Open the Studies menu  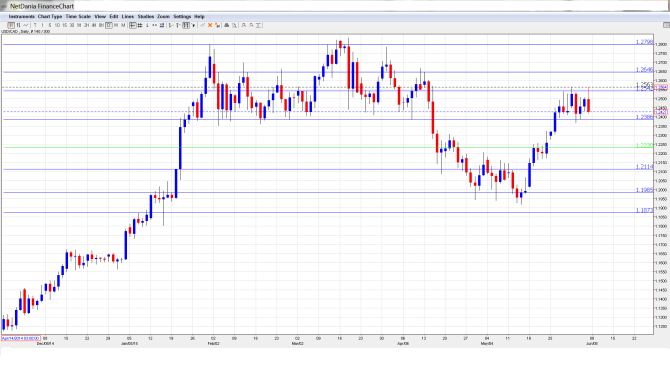146,17
